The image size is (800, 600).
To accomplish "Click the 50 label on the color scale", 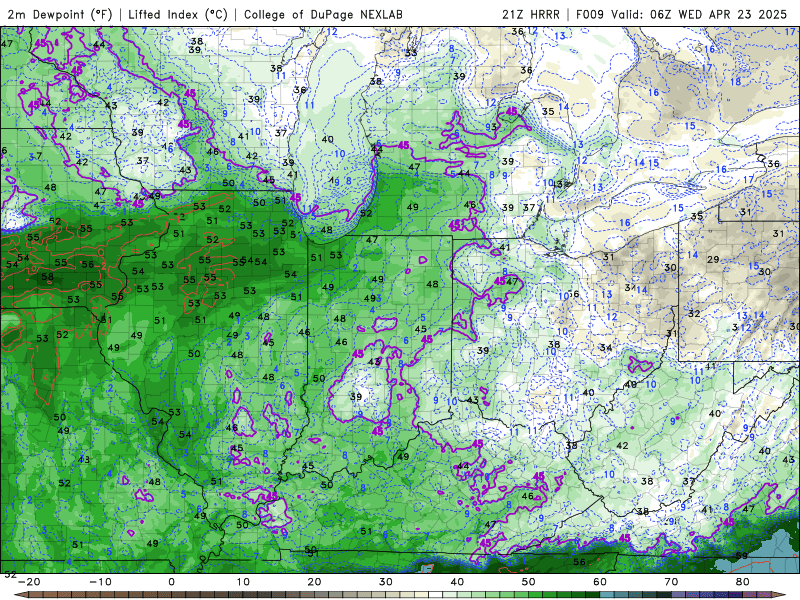I will click(529, 582).
